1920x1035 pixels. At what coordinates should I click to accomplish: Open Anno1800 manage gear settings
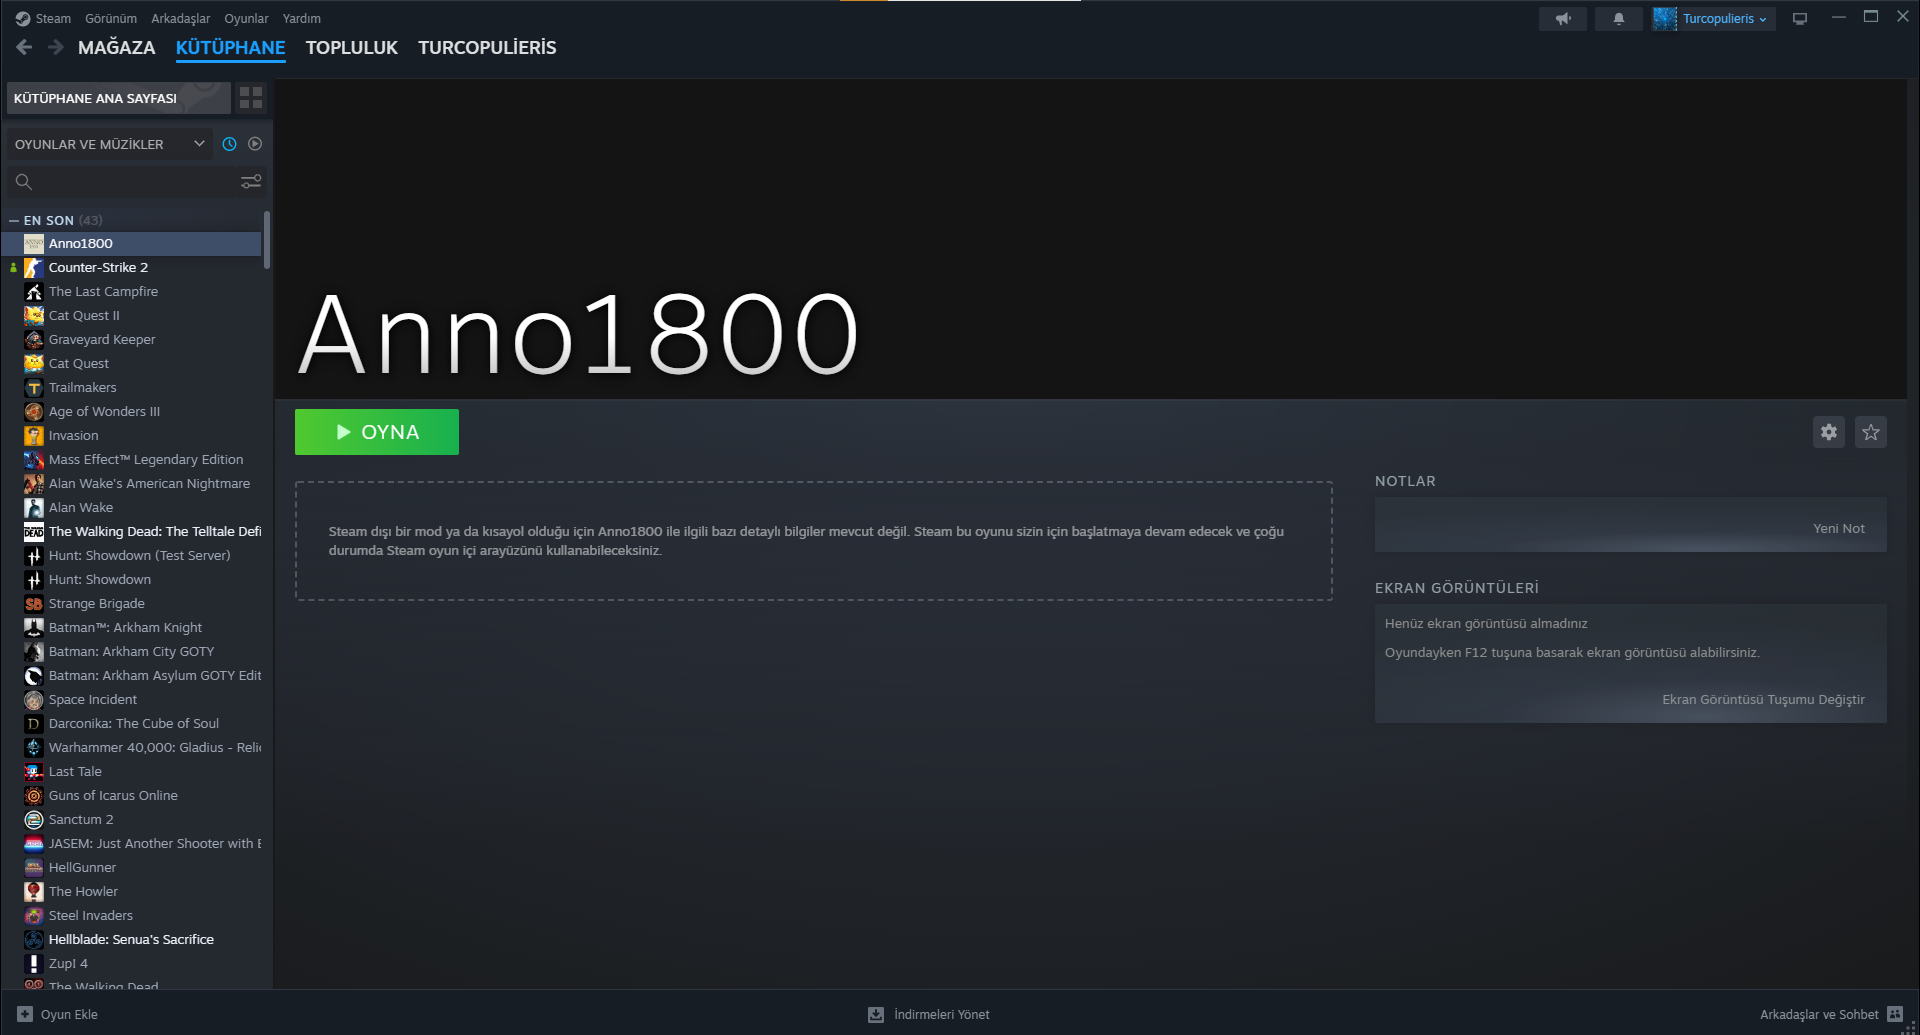point(1829,432)
